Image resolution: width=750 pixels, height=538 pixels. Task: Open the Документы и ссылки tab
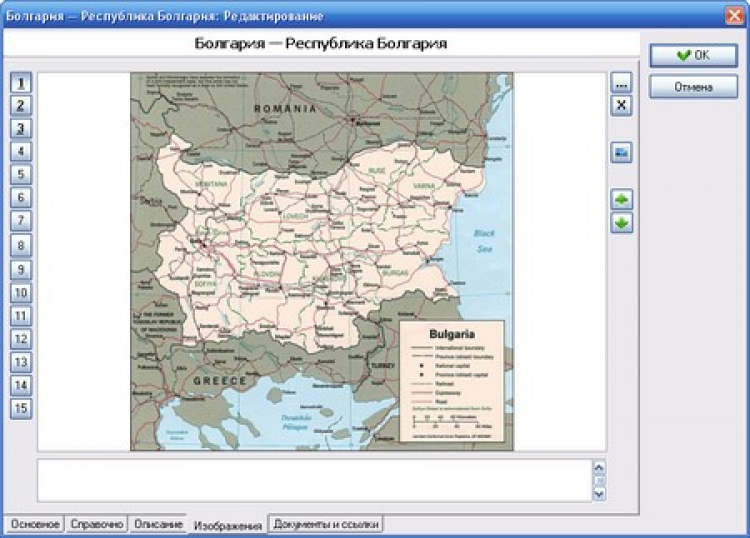pyautogui.click(x=326, y=524)
